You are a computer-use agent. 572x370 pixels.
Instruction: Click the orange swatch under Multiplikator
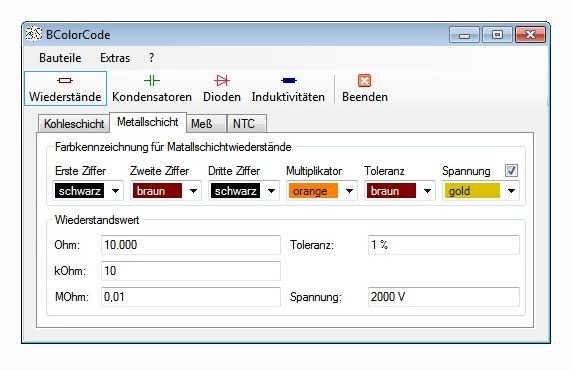click(313, 191)
